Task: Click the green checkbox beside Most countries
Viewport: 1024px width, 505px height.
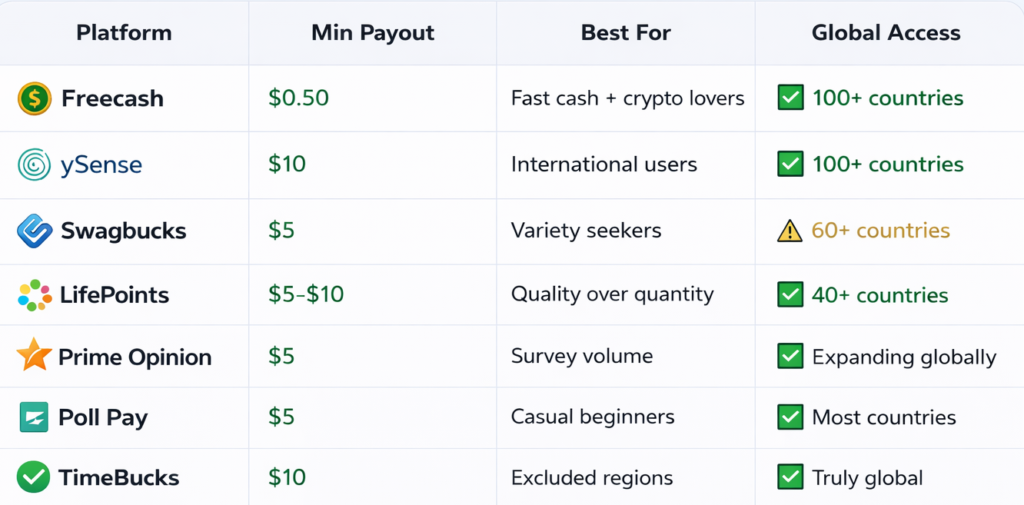Action: click(x=790, y=417)
